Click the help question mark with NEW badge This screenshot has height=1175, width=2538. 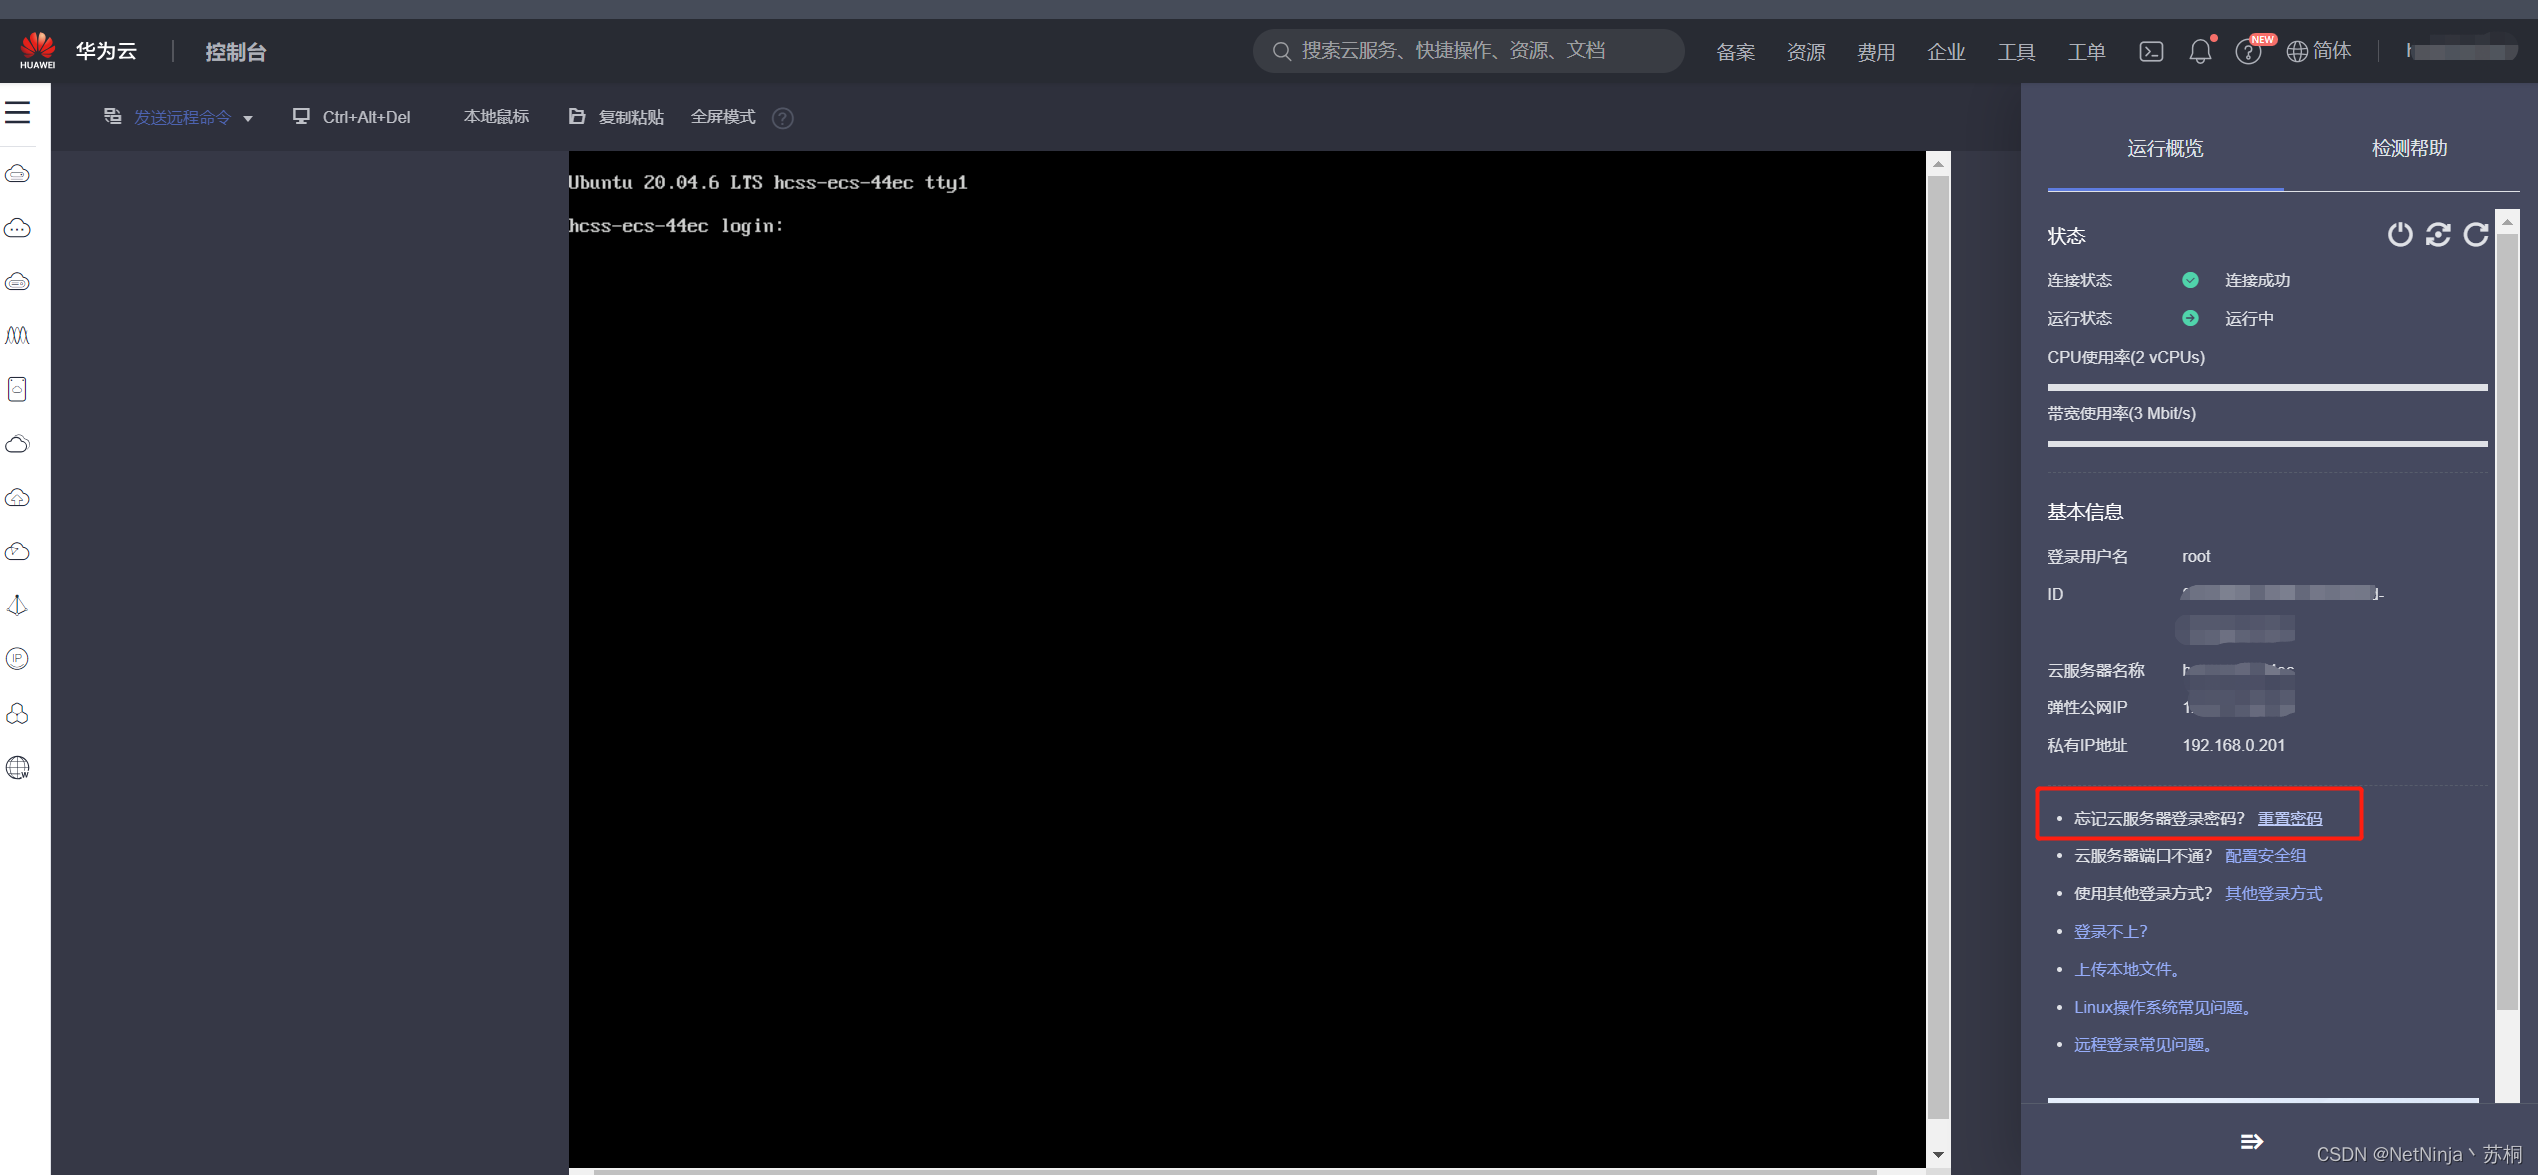[2248, 52]
